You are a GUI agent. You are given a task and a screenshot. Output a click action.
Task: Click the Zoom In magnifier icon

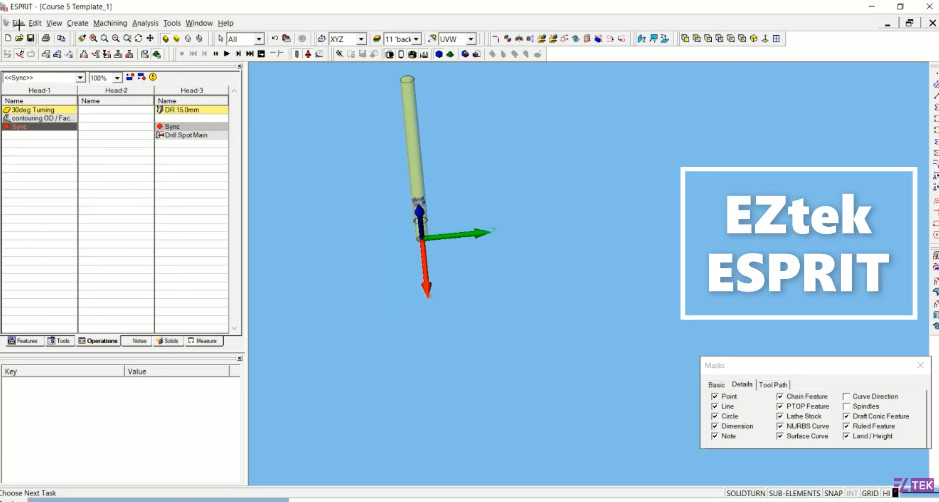click(x=104, y=39)
